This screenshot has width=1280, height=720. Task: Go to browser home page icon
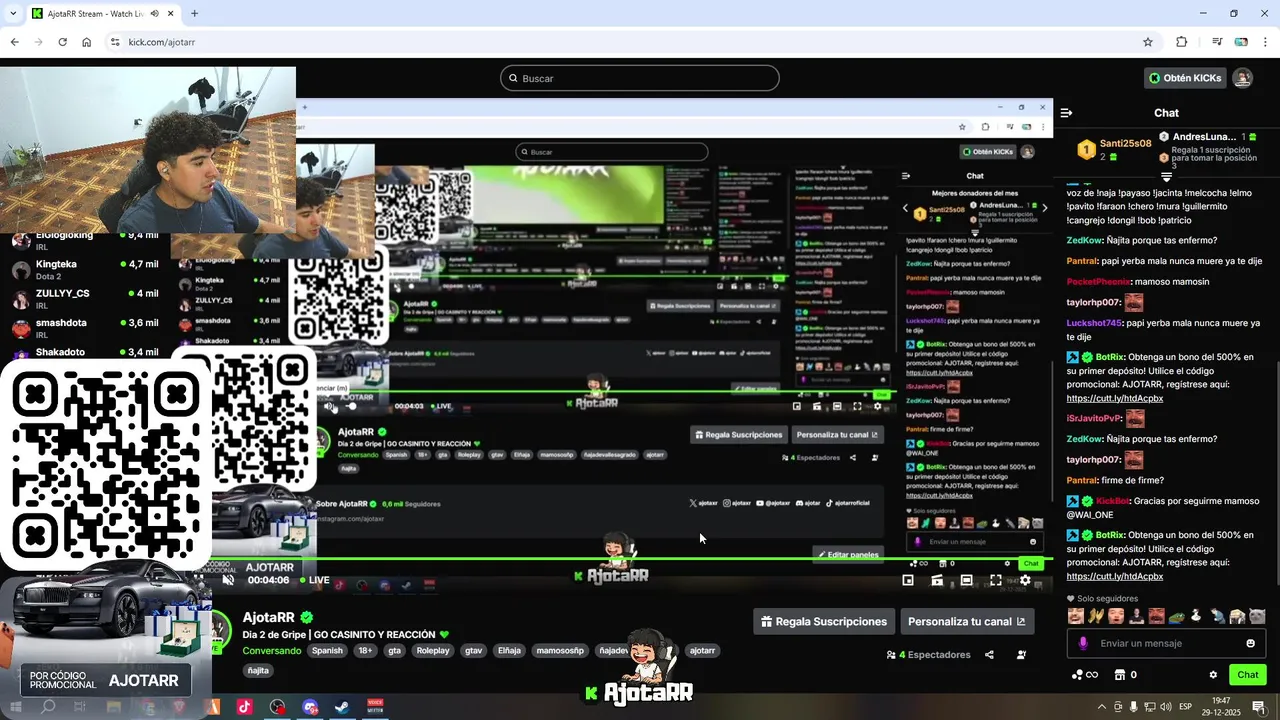[x=87, y=42]
